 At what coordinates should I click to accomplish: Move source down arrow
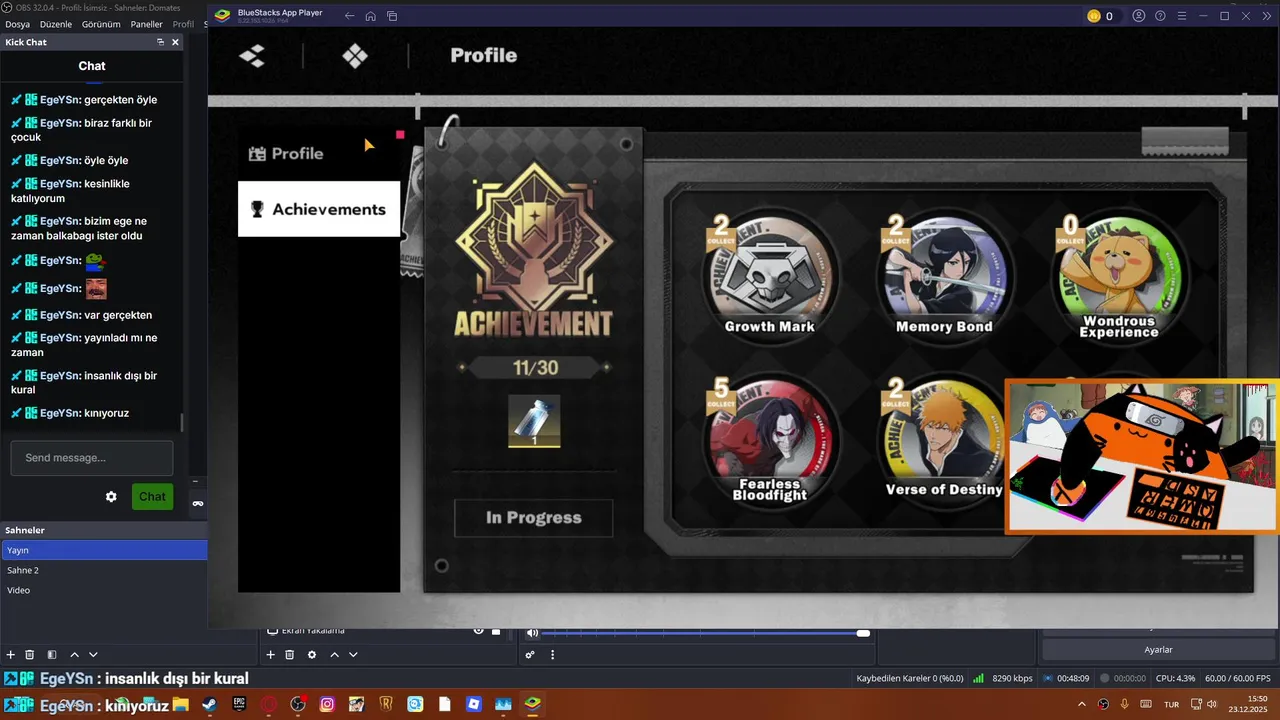click(x=353, y=655)
